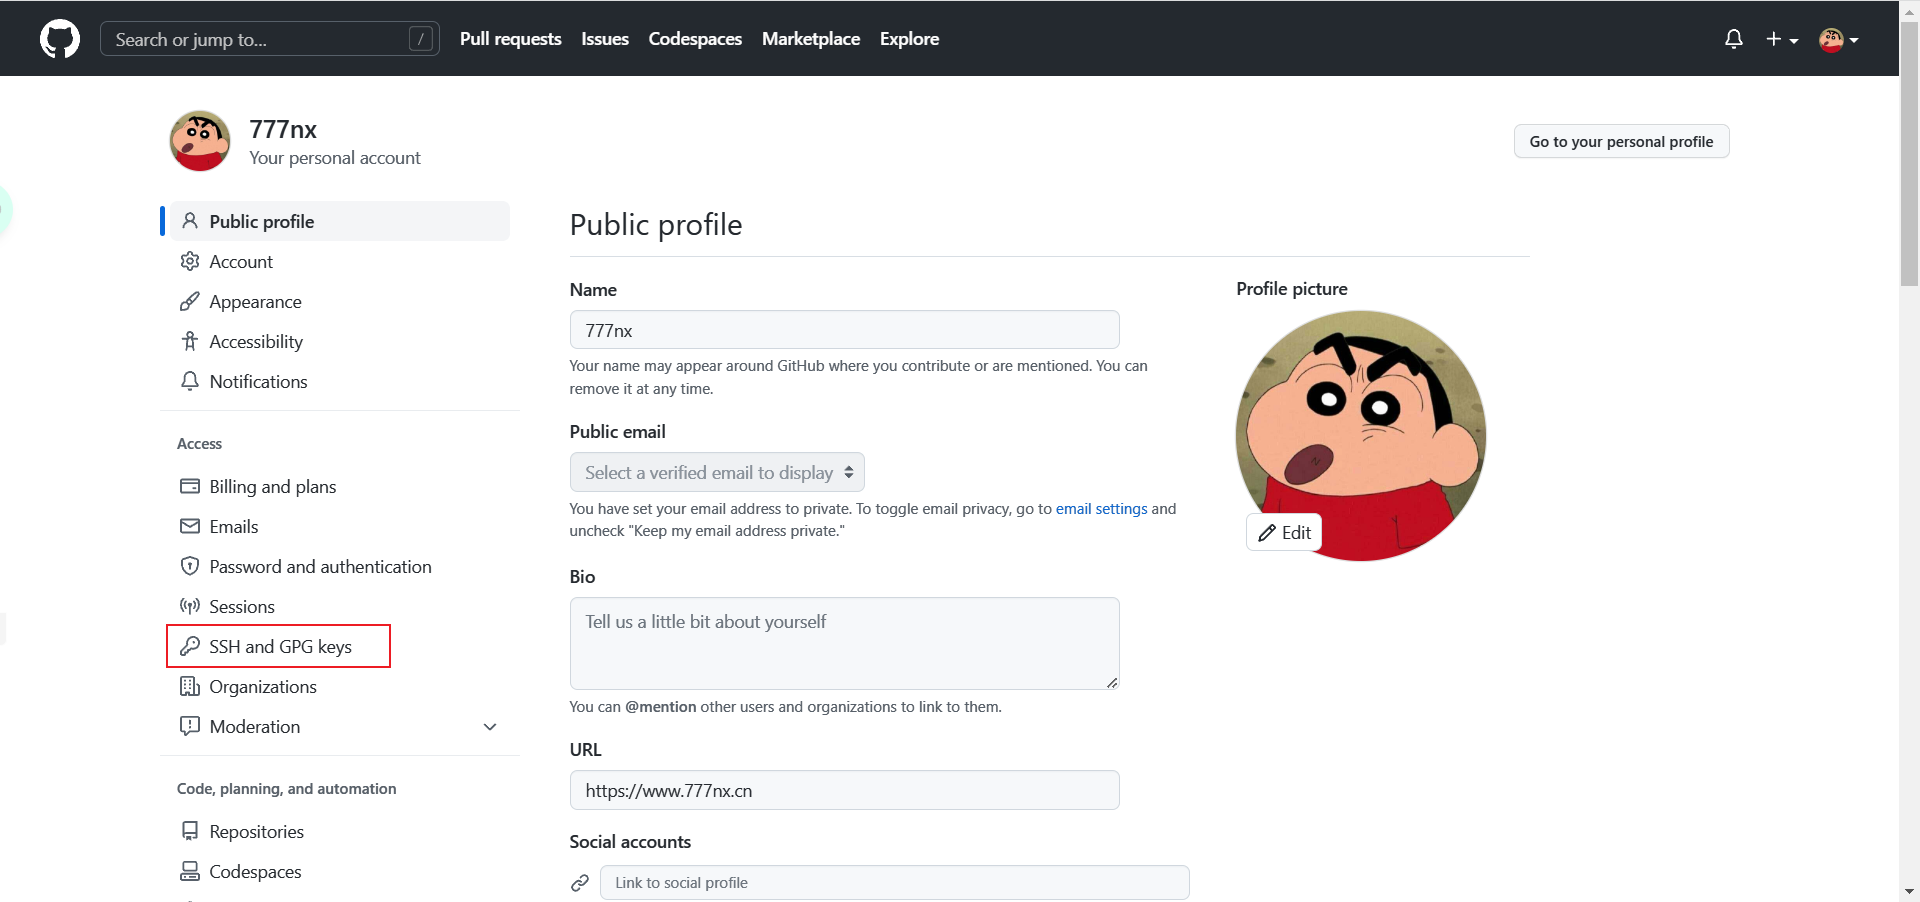Click the shield icon beside Password and authentication
Screen dimensions: 1920x902
(190, 566)
